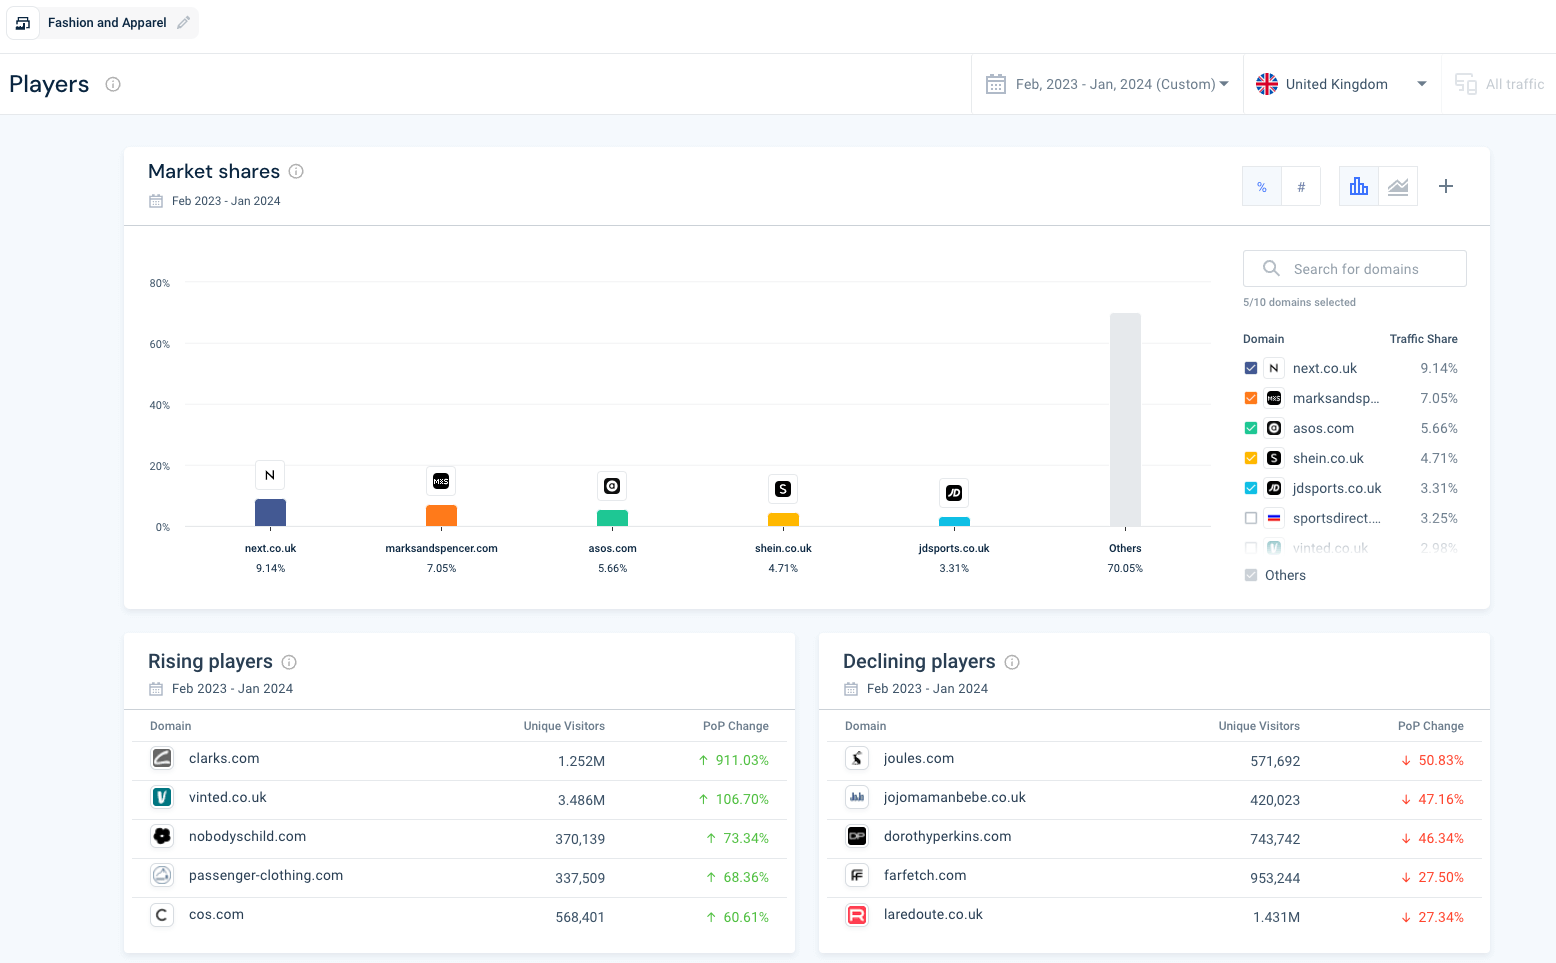
Task: Open clarks.com in Rising players list
Action: coord(224,759)
